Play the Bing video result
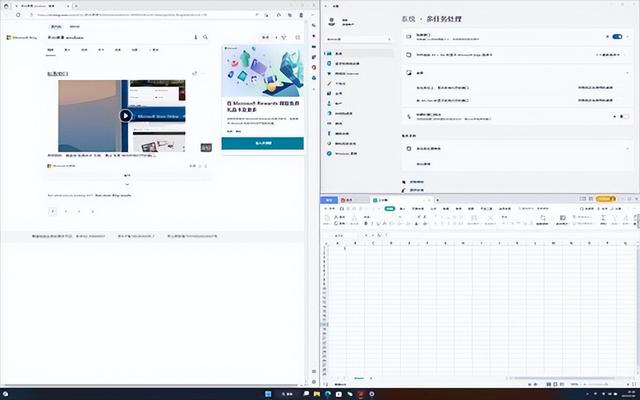 tap(125, 116)
